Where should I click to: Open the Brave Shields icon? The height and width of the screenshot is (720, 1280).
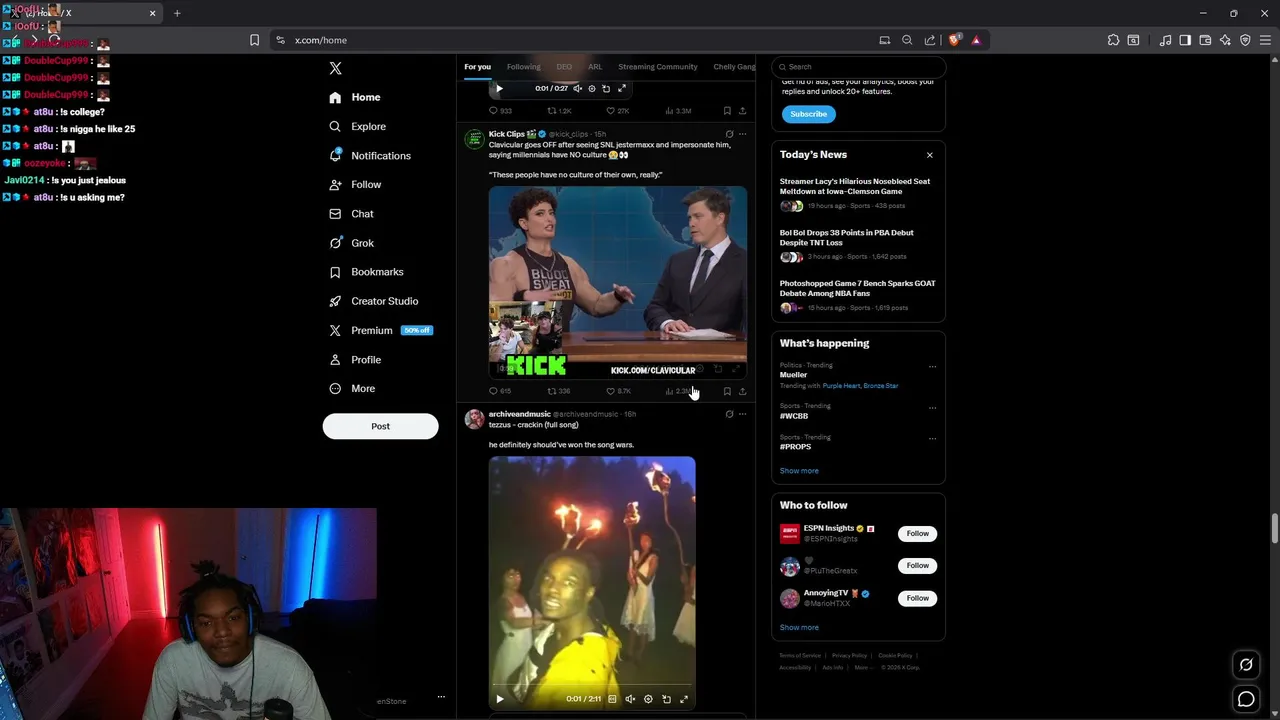pyautogui.click(x=954, y=40)
